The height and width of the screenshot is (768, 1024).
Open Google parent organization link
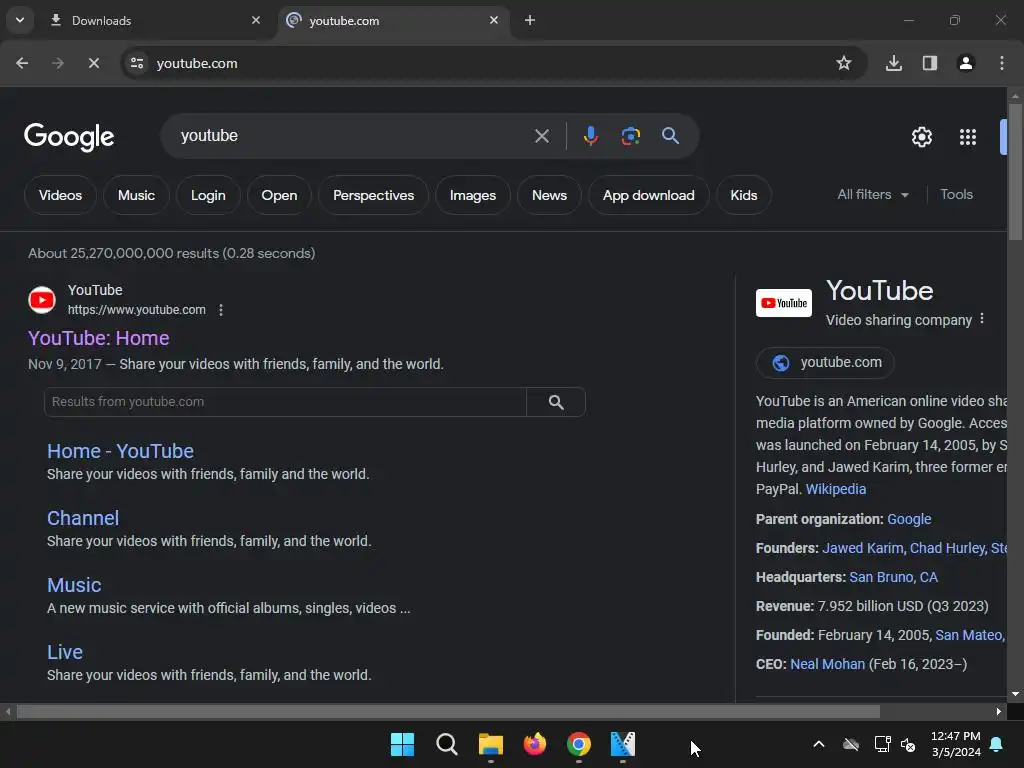909,519
